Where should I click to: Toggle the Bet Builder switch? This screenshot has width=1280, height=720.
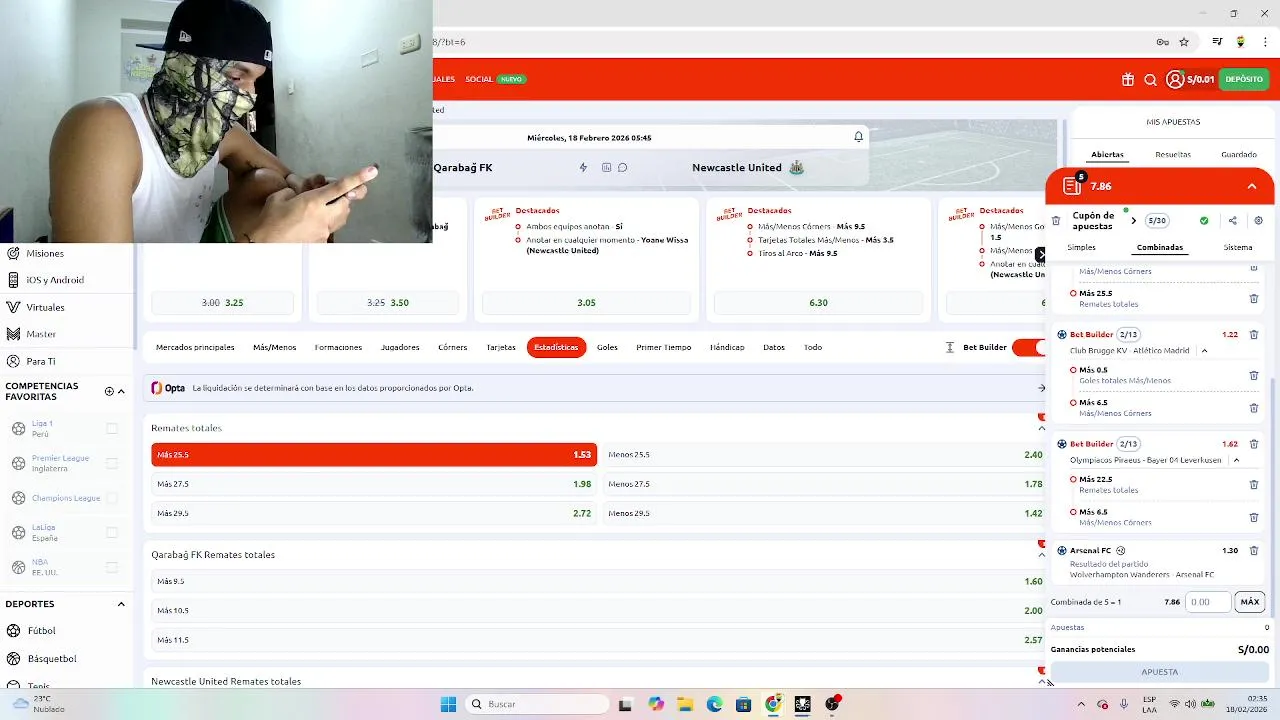pos(1029,347)
